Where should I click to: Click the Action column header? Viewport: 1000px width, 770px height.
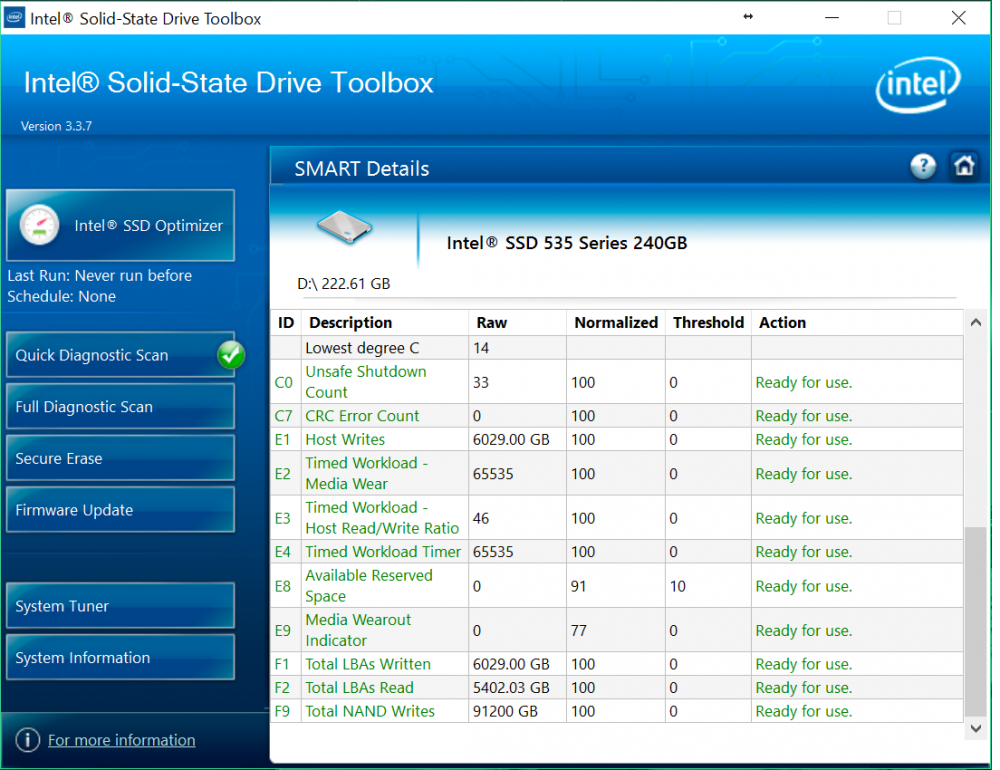coord(857,322)
